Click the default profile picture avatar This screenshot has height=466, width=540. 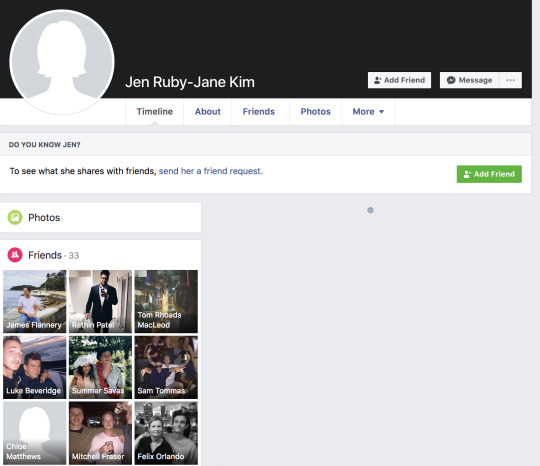tap(62, 62)
